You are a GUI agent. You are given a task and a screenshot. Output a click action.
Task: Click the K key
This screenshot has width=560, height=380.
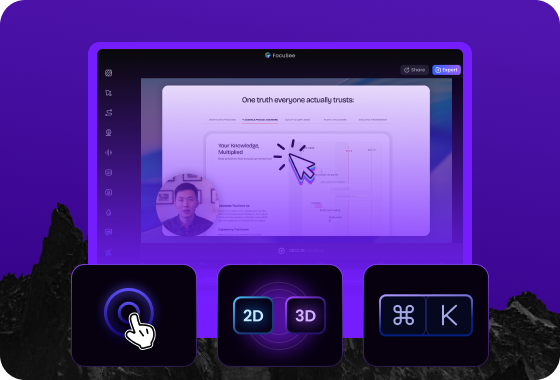pyautogui.click(x=449, y=315)
